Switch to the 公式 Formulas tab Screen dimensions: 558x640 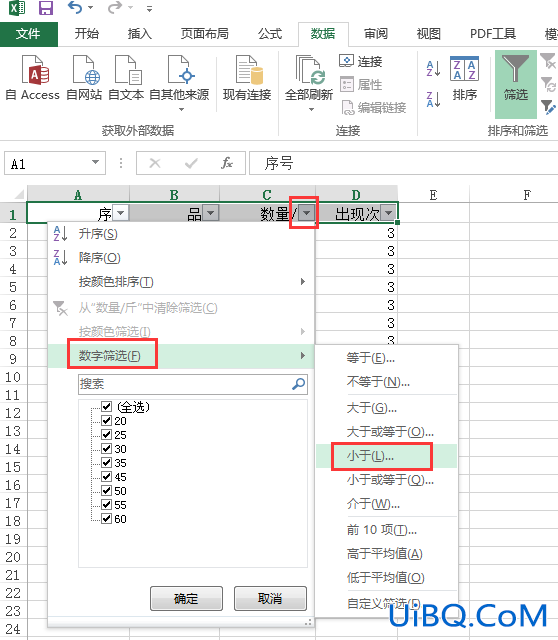[270, 34]
